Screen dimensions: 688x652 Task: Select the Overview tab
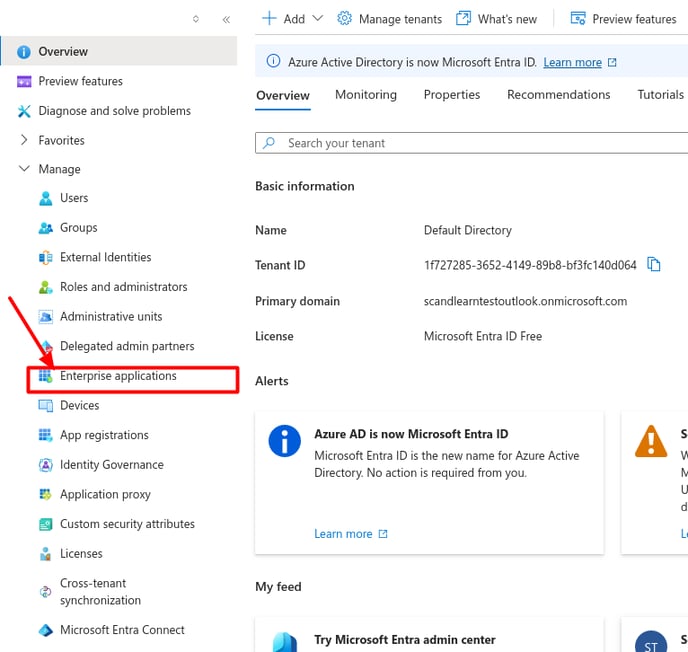(283, 95)
